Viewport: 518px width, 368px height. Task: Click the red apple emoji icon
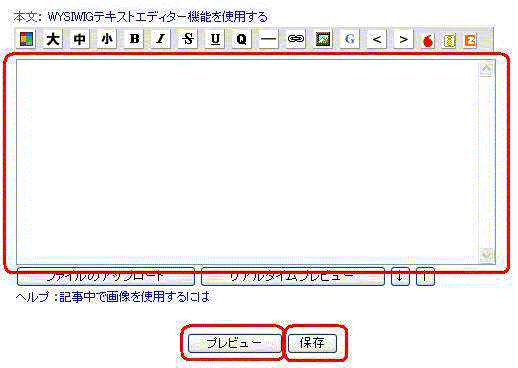pyautogui.click(x=428, y=41)
